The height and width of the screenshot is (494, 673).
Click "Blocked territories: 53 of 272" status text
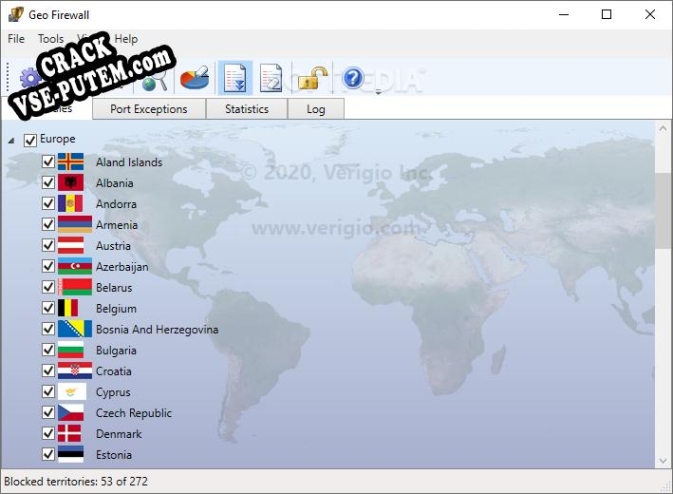click(x=76, y=482)
